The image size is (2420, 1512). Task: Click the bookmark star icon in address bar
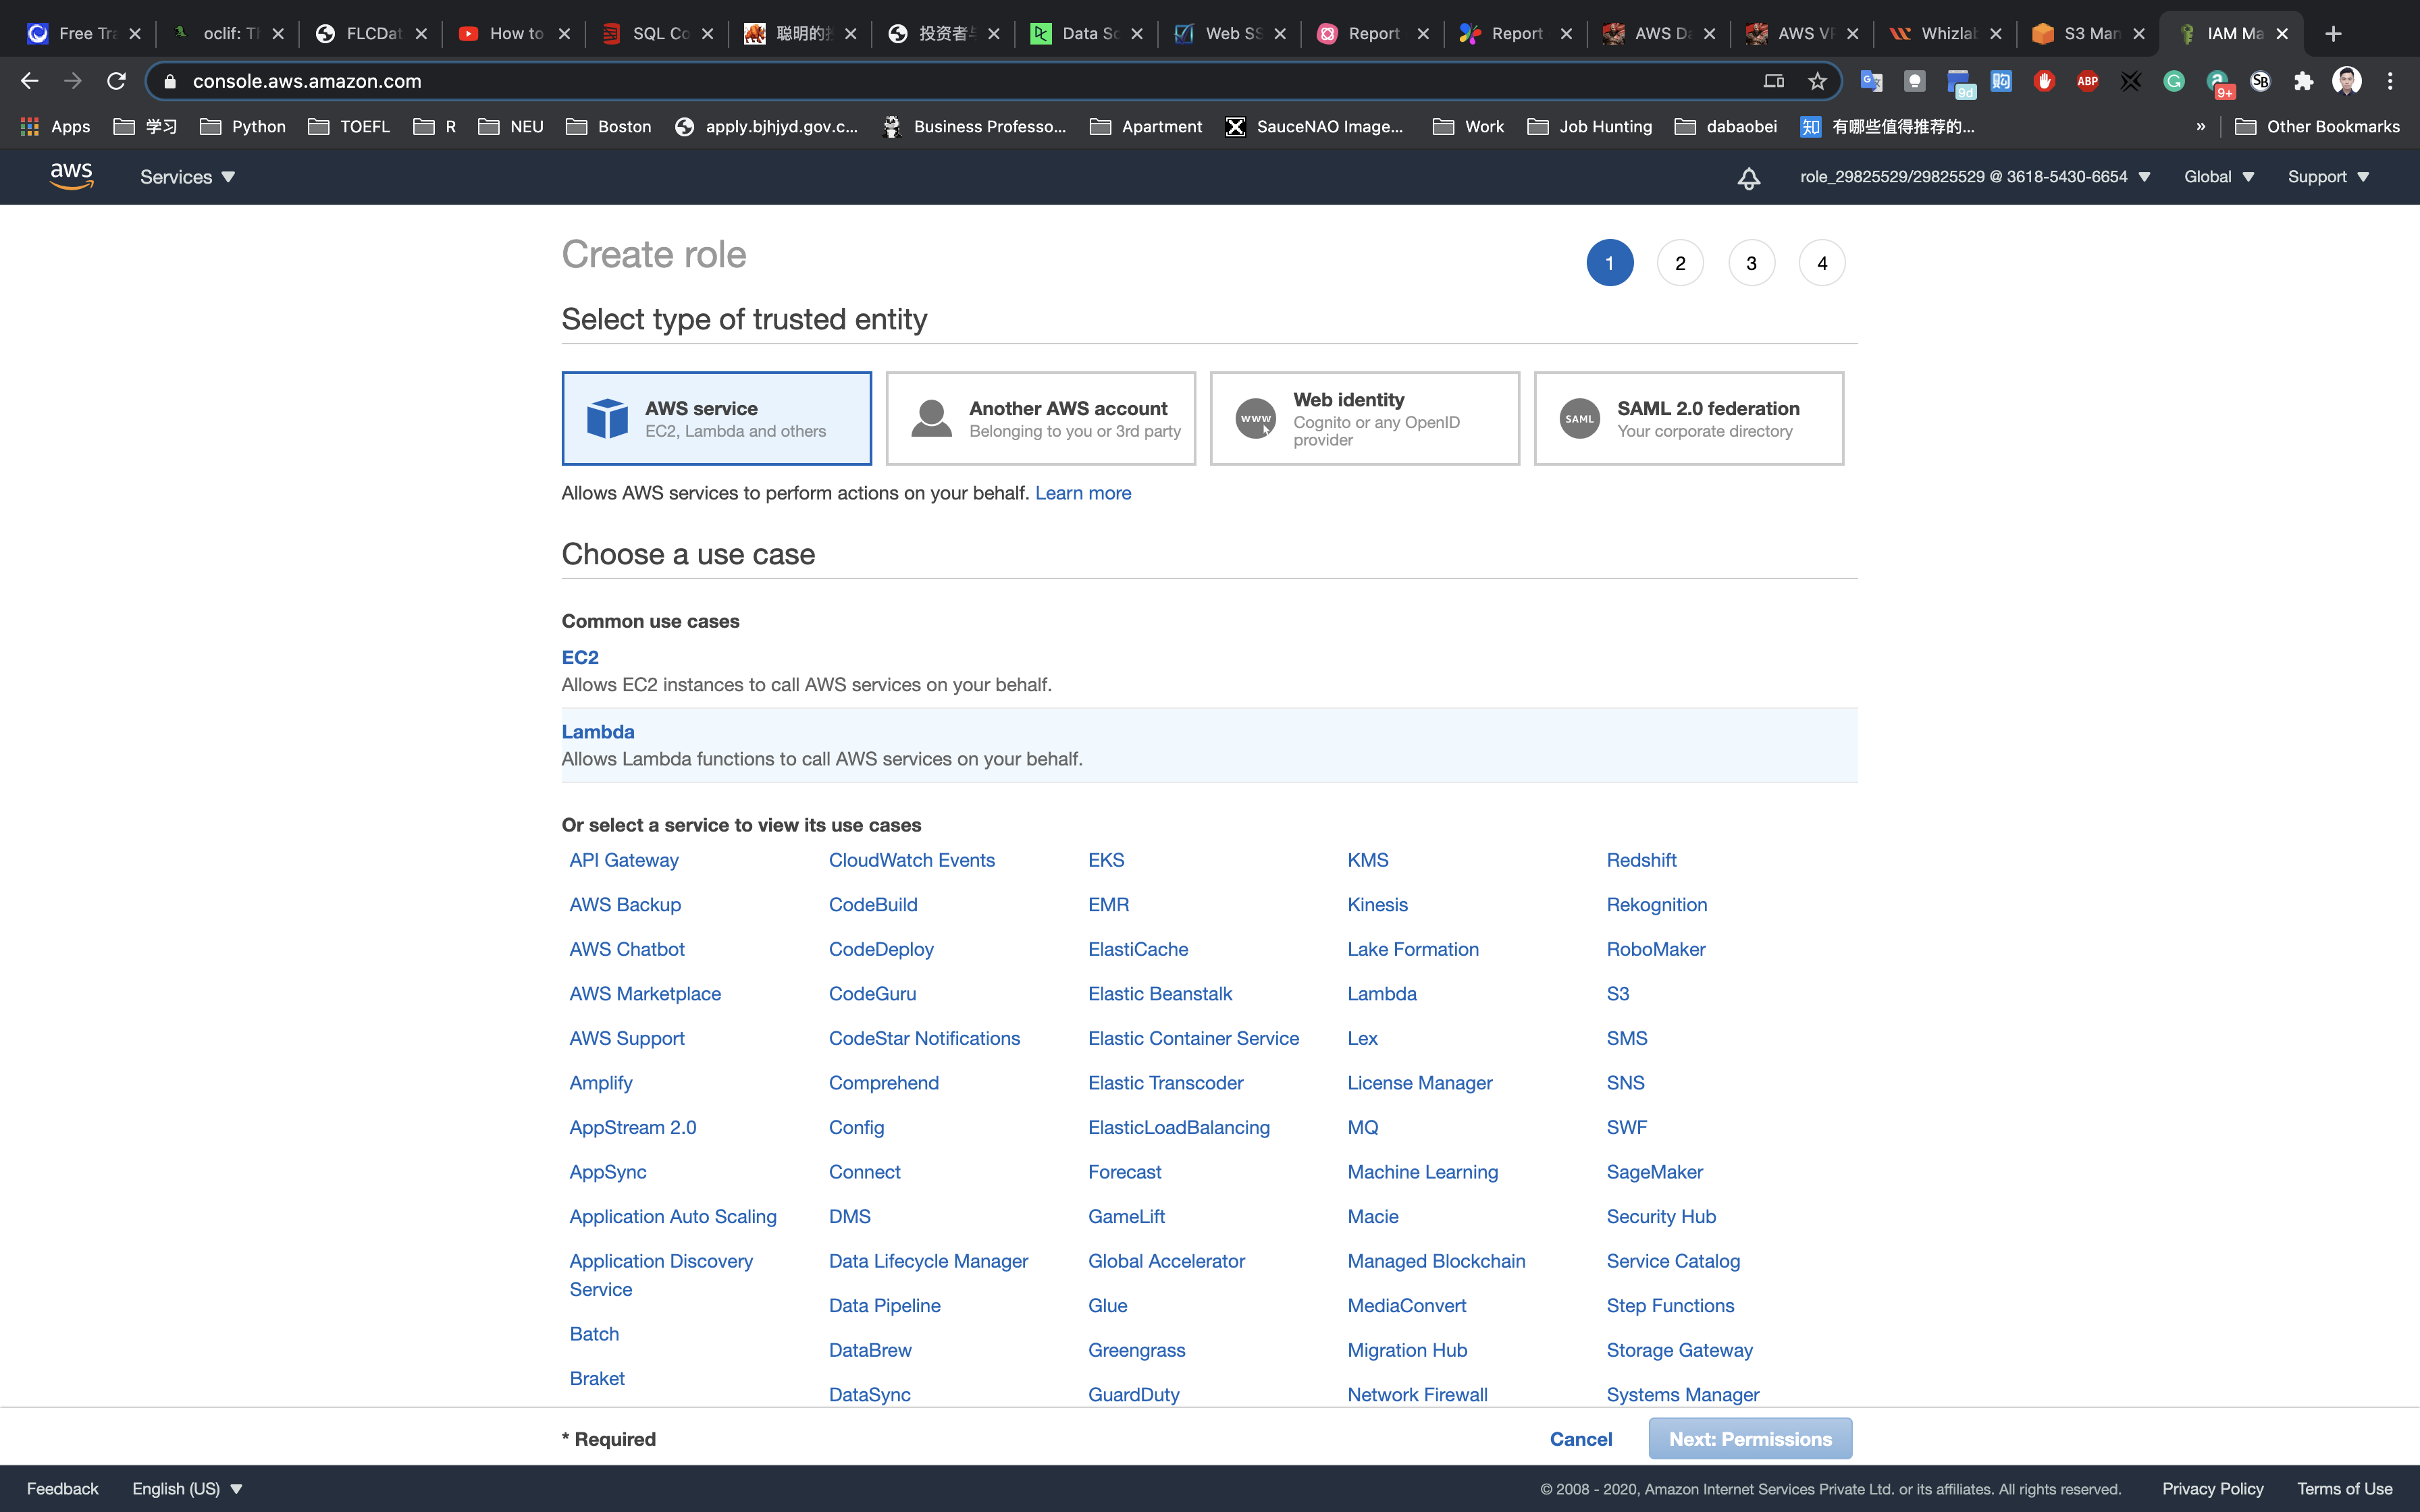click(x=1817, y=81)
